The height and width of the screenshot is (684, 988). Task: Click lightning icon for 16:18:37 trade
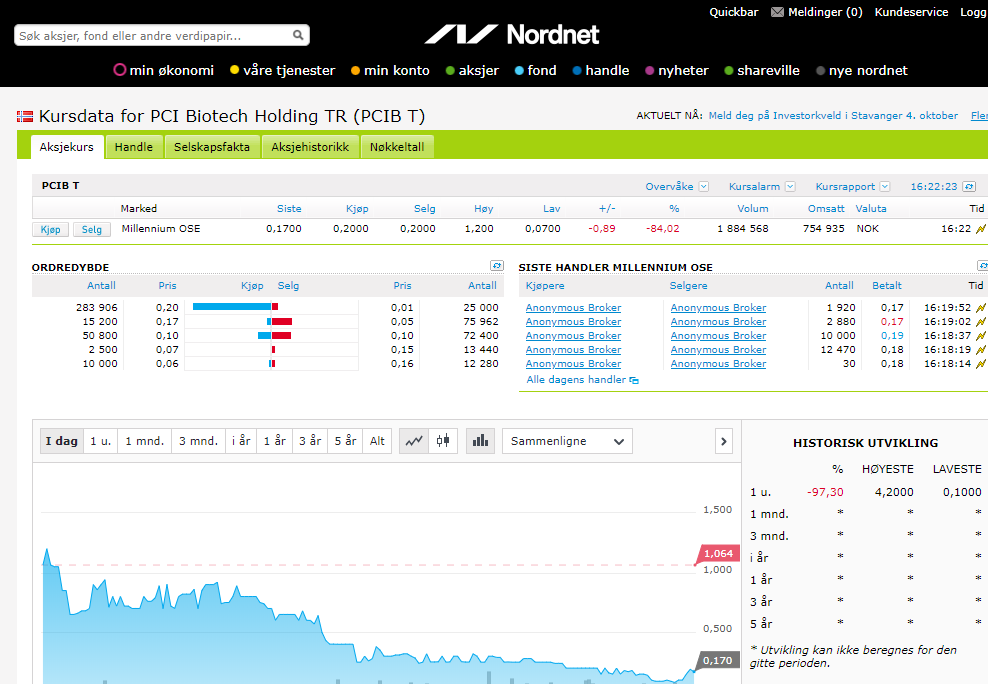tap(980, 336)
